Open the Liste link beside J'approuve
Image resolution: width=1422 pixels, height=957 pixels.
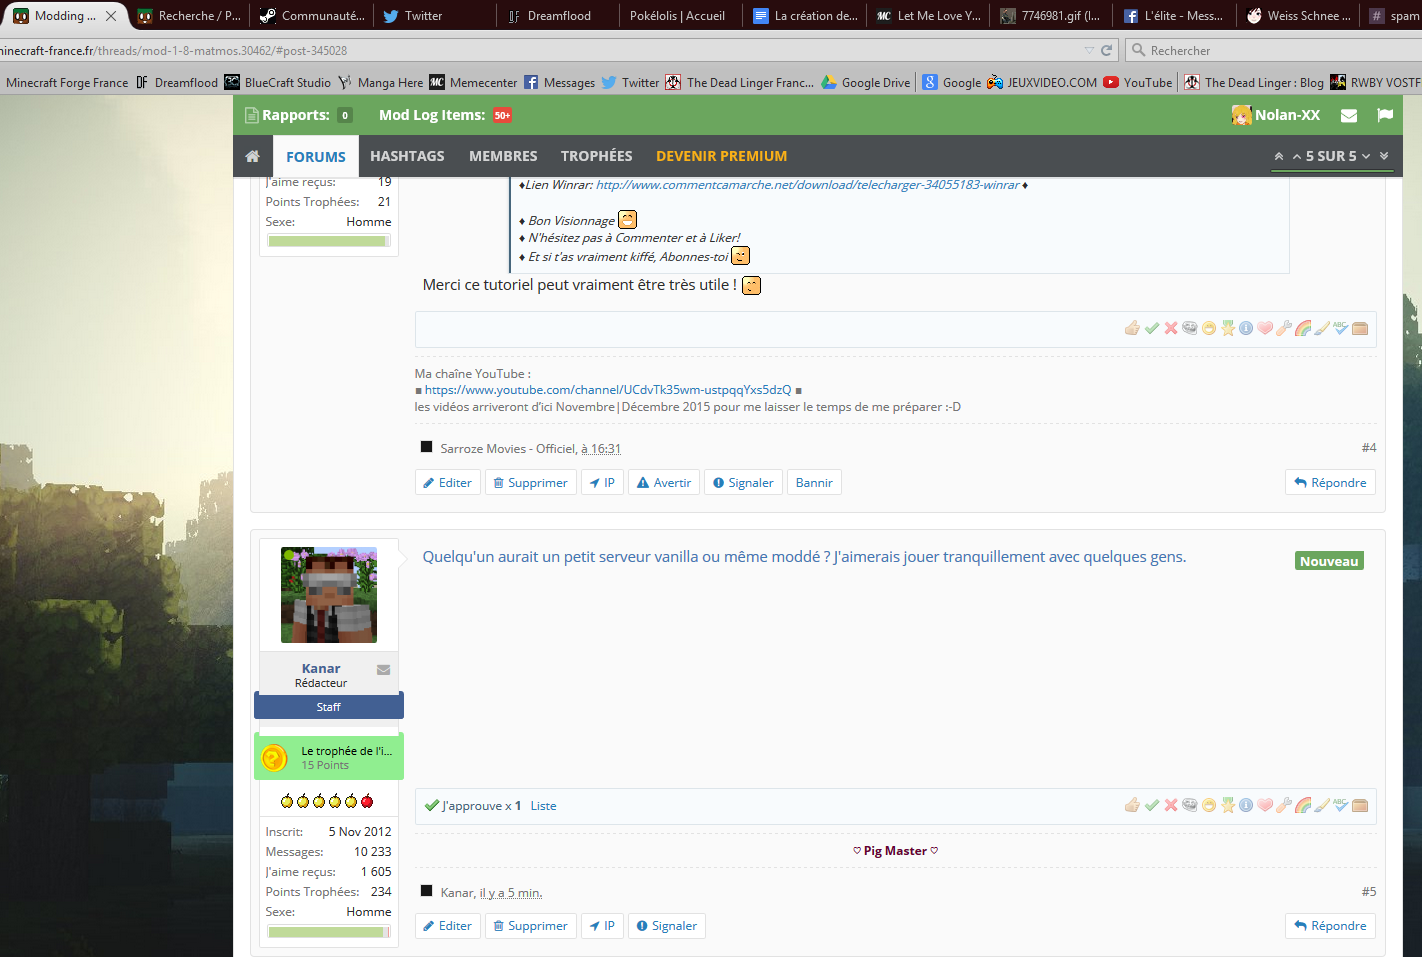tap(543, 806)
